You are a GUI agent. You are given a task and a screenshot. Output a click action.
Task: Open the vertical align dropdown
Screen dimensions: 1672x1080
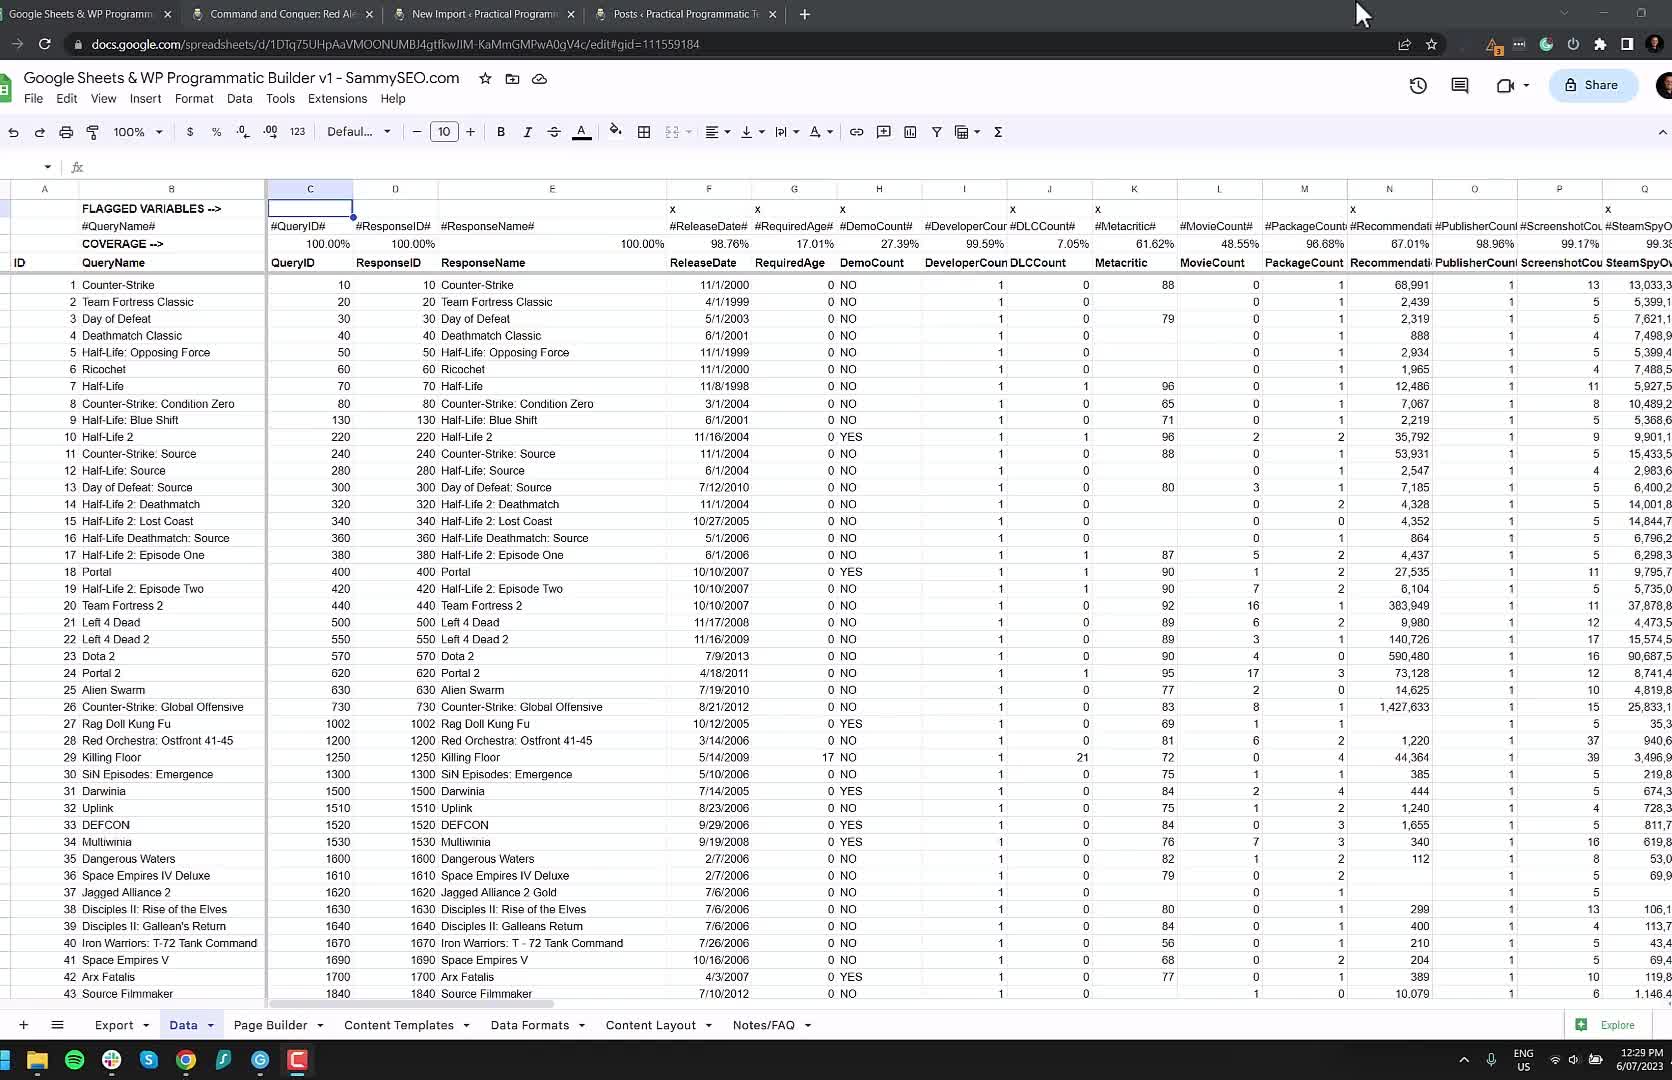(x=752, y=132)
